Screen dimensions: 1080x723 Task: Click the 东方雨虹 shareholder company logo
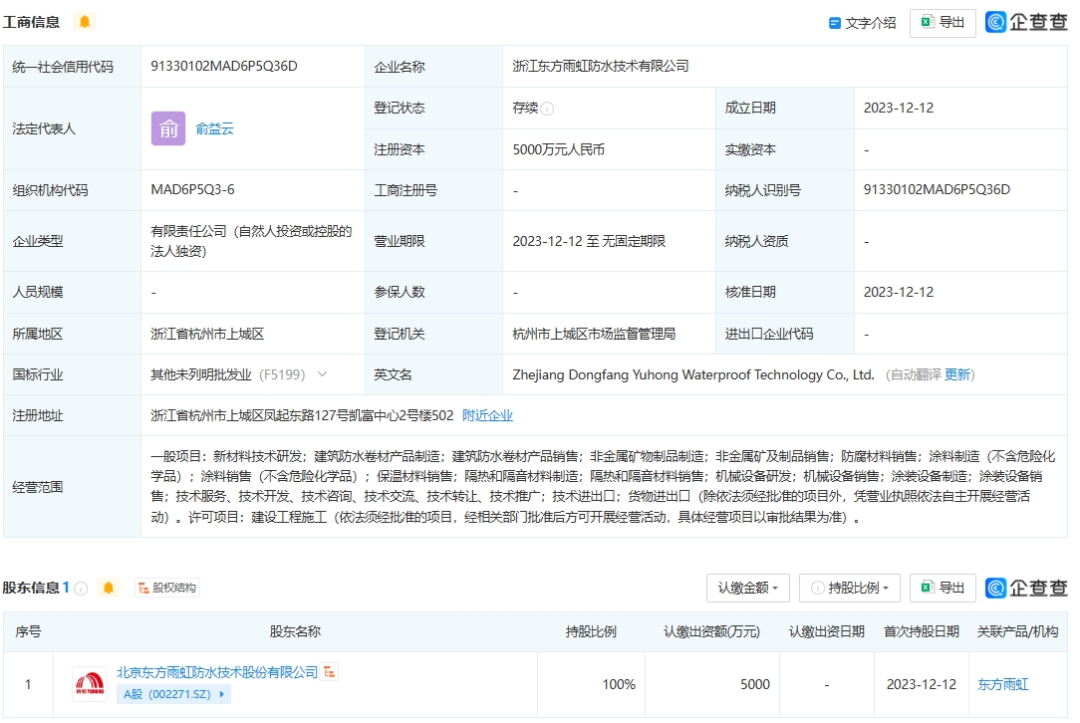point(89,684)
